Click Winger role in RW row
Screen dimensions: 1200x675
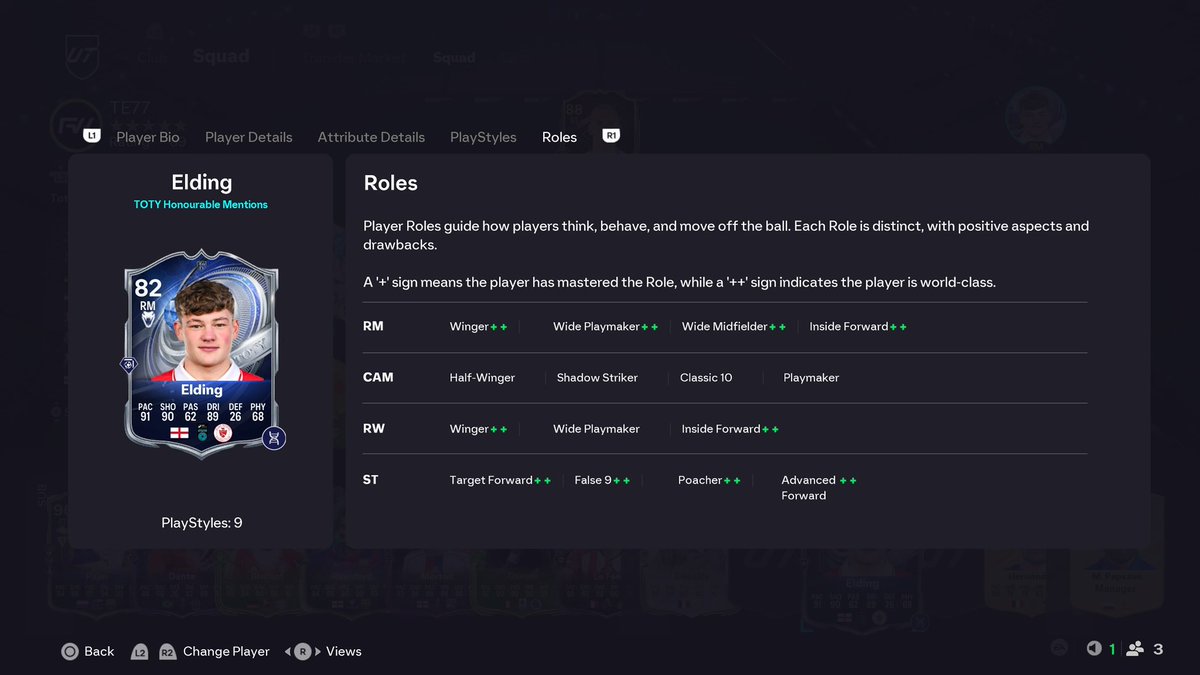478,429
